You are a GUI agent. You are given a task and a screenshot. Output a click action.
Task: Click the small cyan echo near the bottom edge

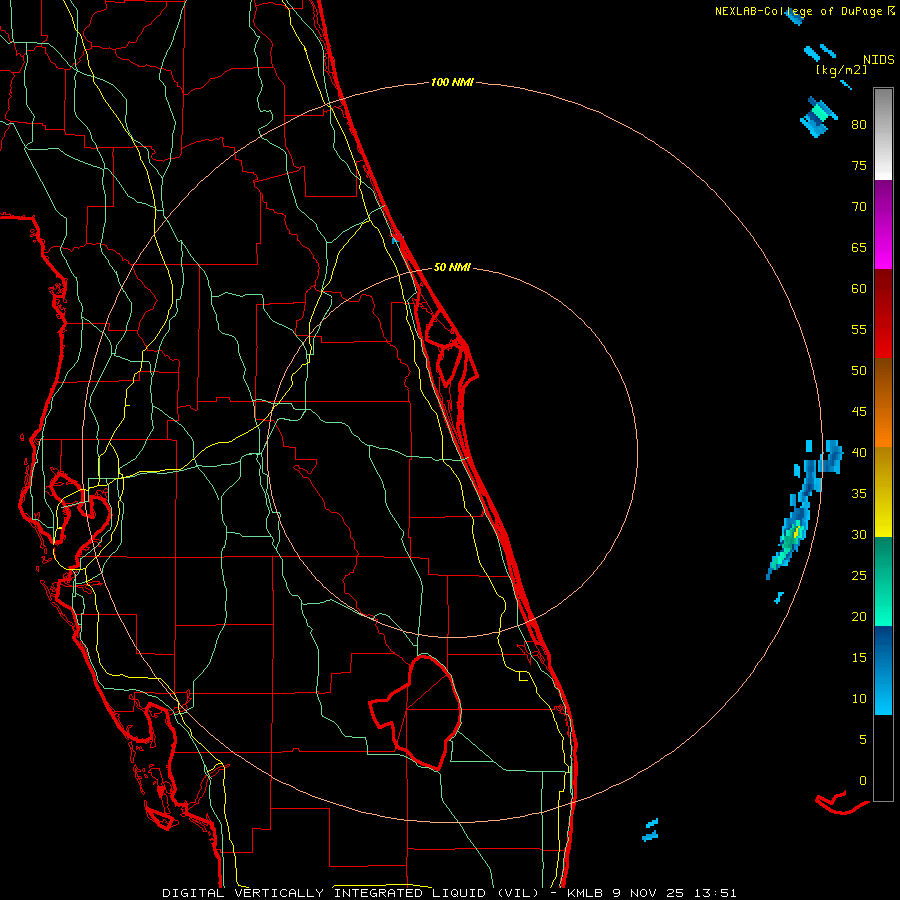[650, 830]
